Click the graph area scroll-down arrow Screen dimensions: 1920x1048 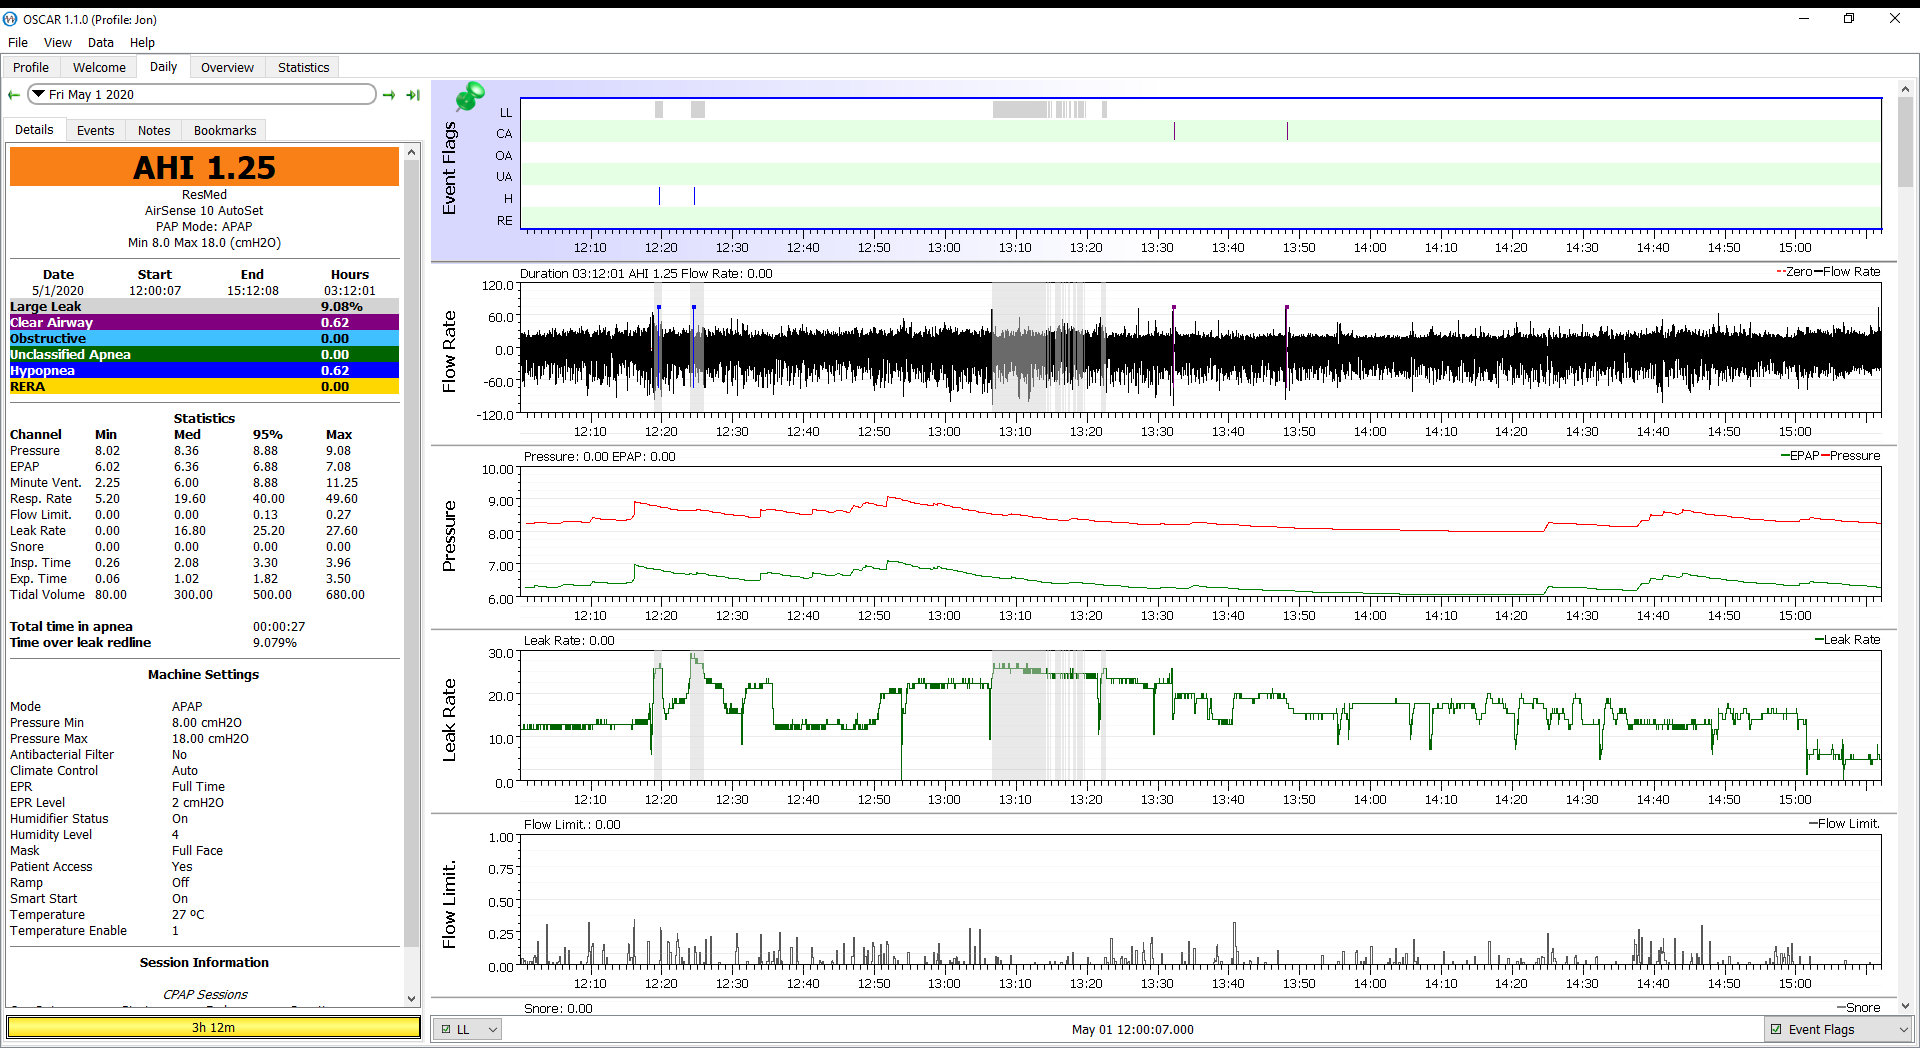[x=1905, y=1006]
